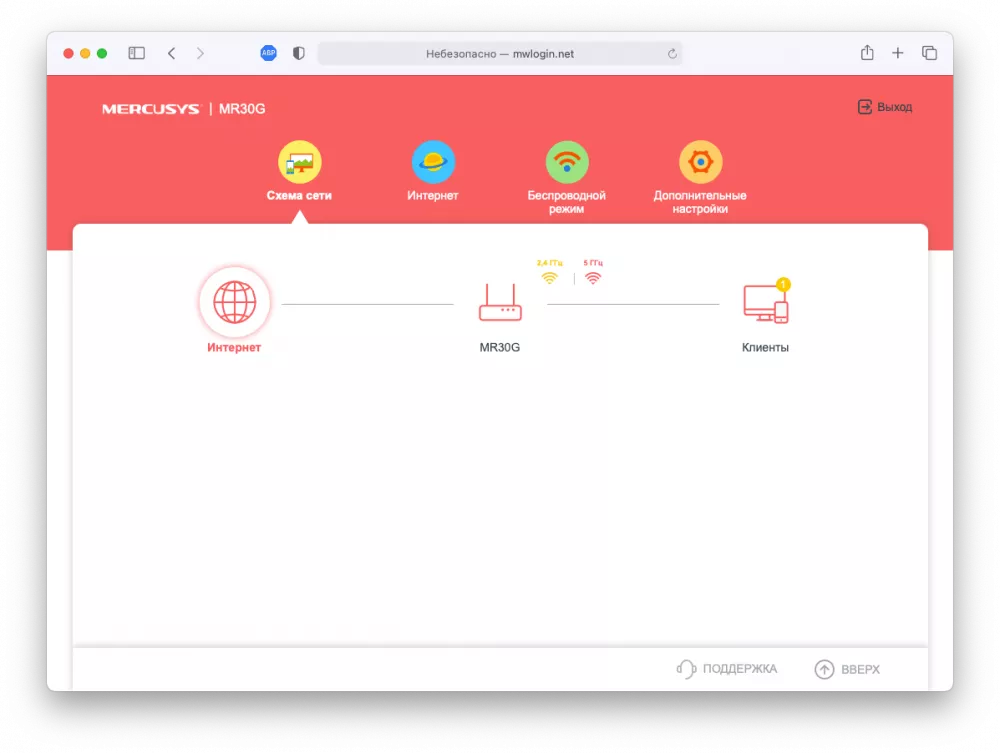Open the Интернет planet tab in the header
The height and width of the screenshot is (753, 1000).
tap(433, 171)
